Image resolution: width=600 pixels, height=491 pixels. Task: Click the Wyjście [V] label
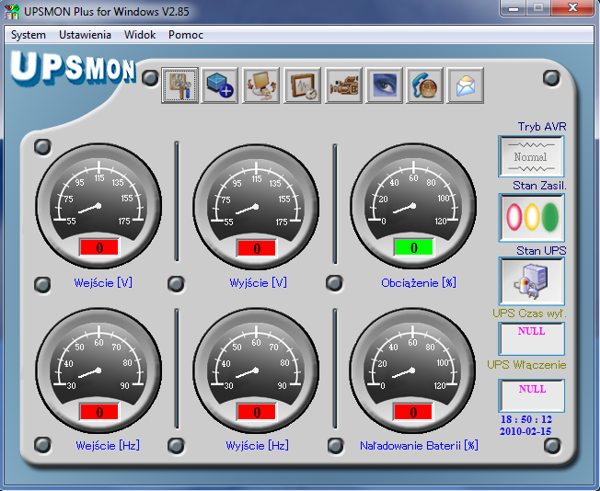258,283
